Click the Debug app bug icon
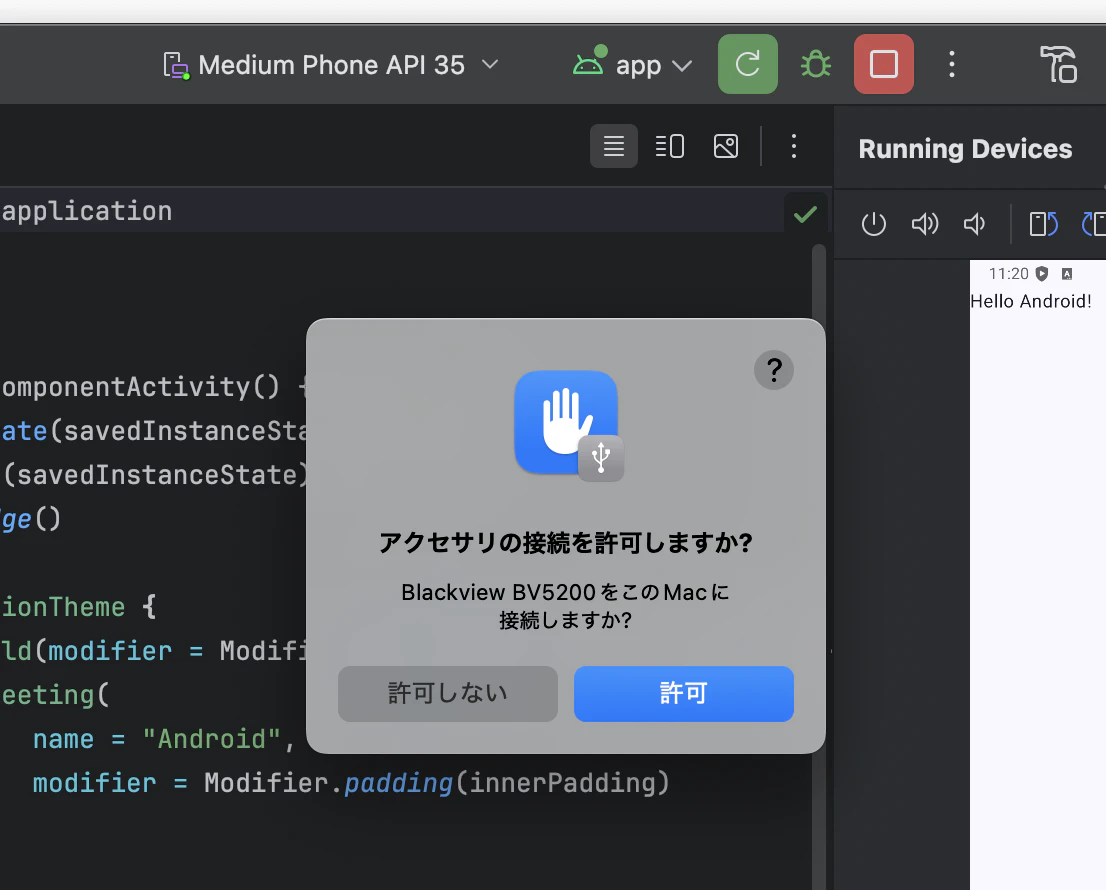 [x=815, y=64]
